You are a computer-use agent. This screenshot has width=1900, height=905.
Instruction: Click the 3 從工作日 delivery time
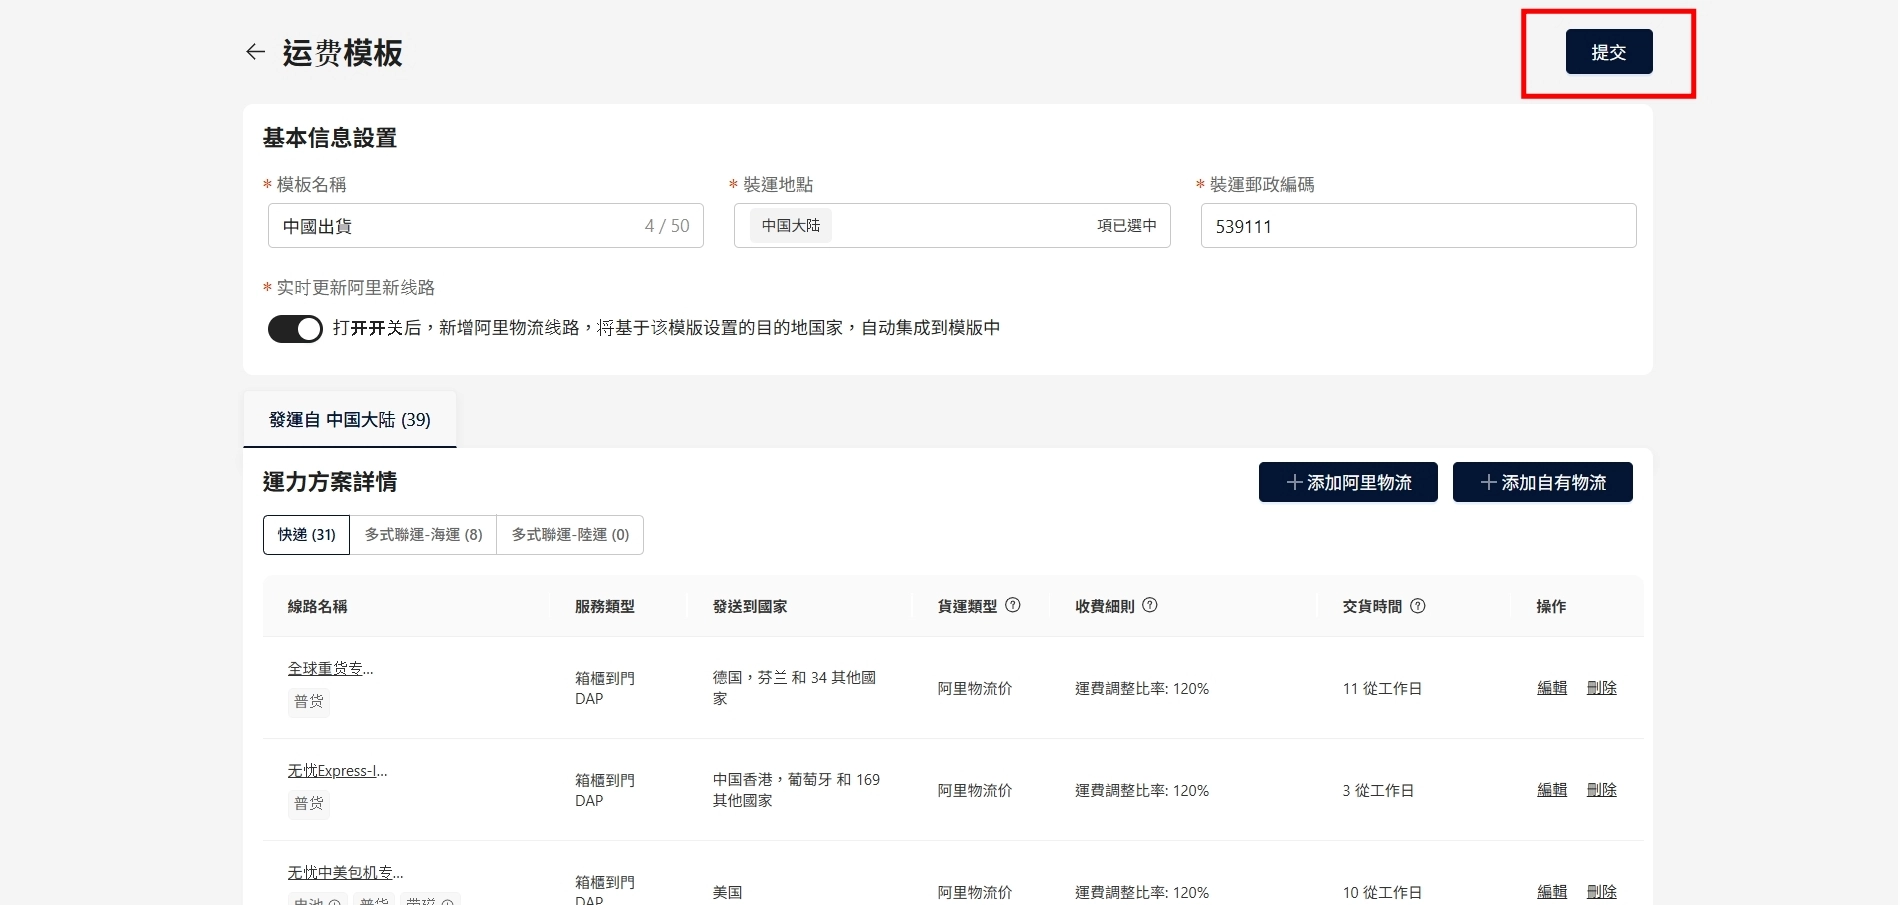[1378, 791]
